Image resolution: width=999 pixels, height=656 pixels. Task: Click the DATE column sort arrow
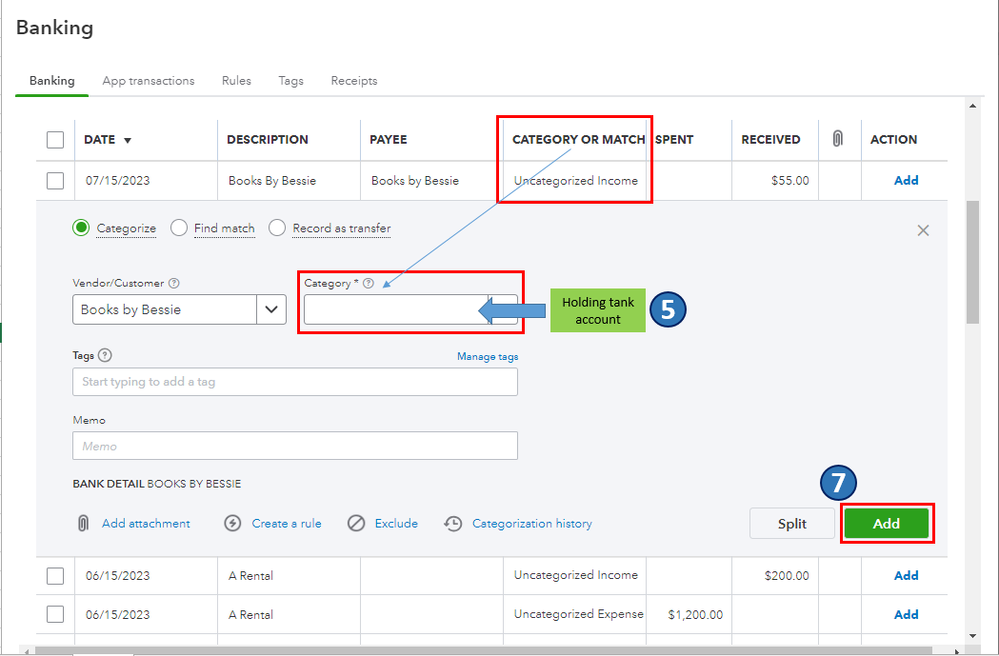[x=127, y=140]
